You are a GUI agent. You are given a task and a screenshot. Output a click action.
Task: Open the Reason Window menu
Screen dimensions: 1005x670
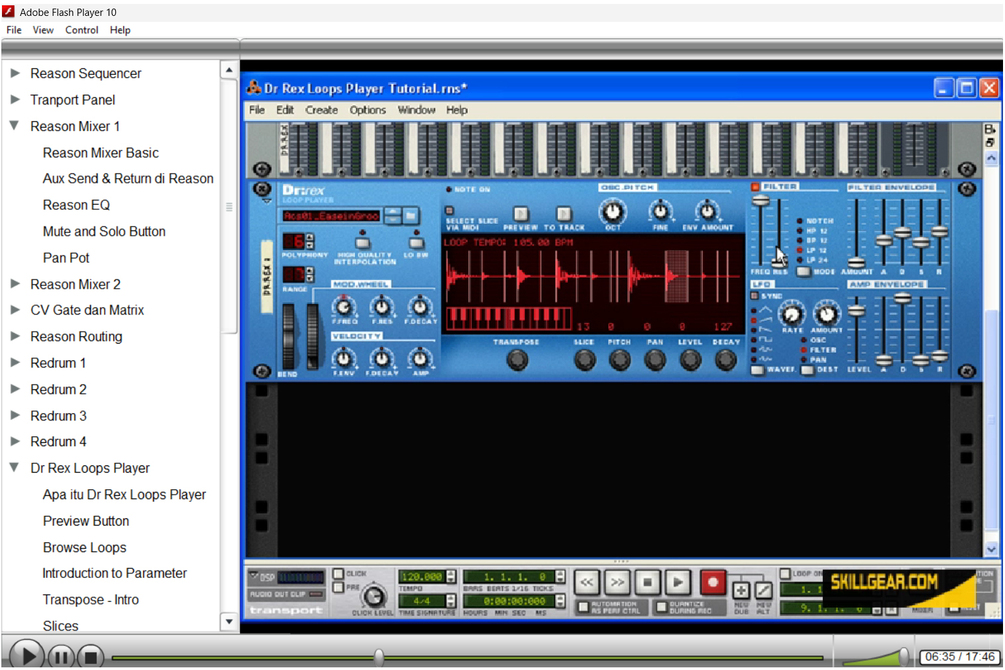tap(416, 110)
